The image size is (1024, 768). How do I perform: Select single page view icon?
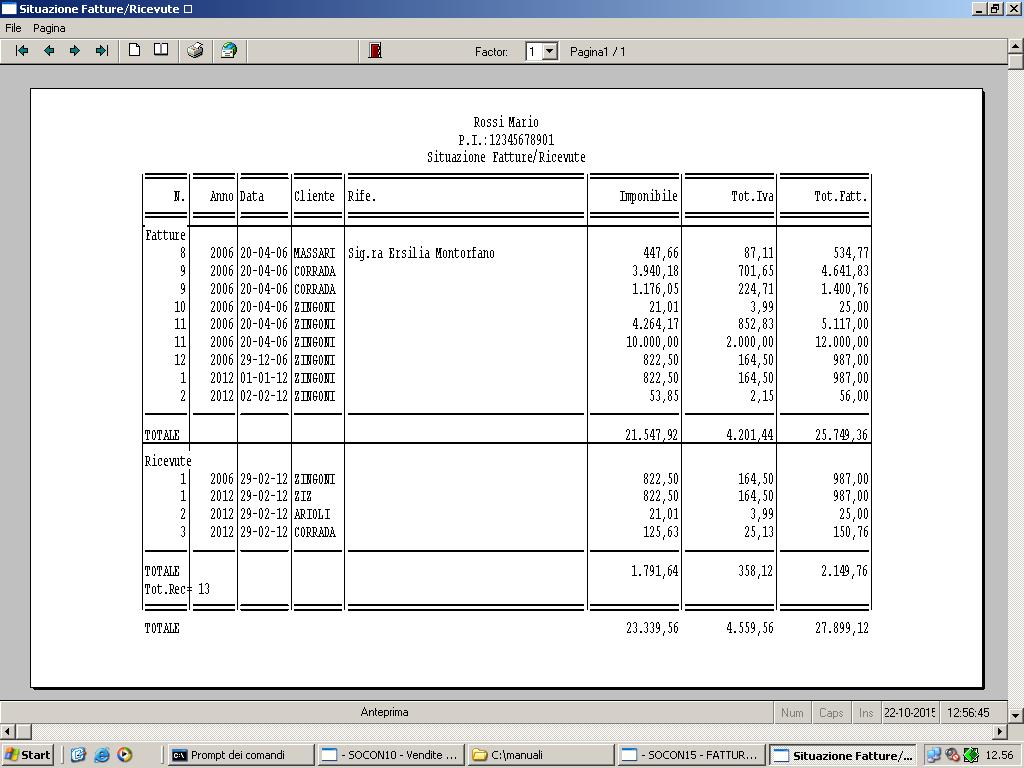[x=135, y=50]
